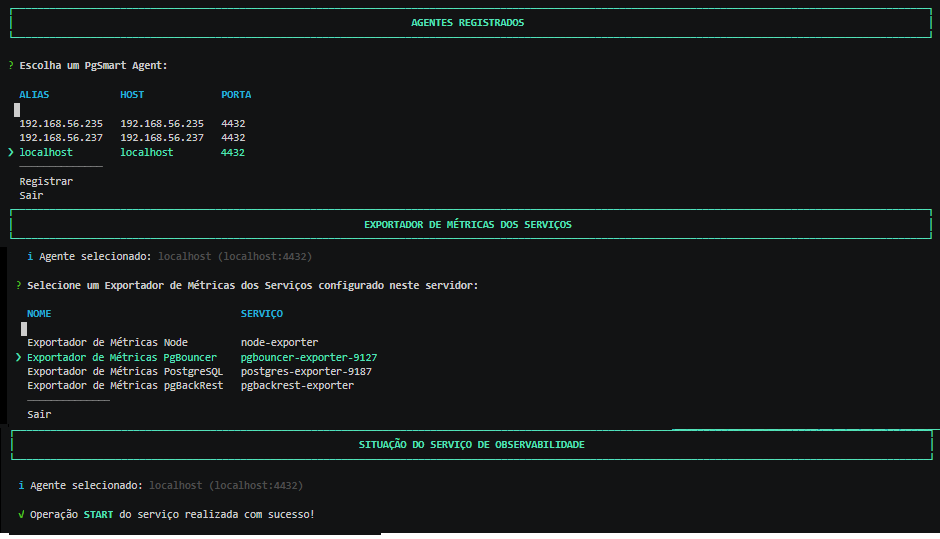Click host value 192.168.56.237
This screenshot has height=539, width=940.
click(162, 138)
